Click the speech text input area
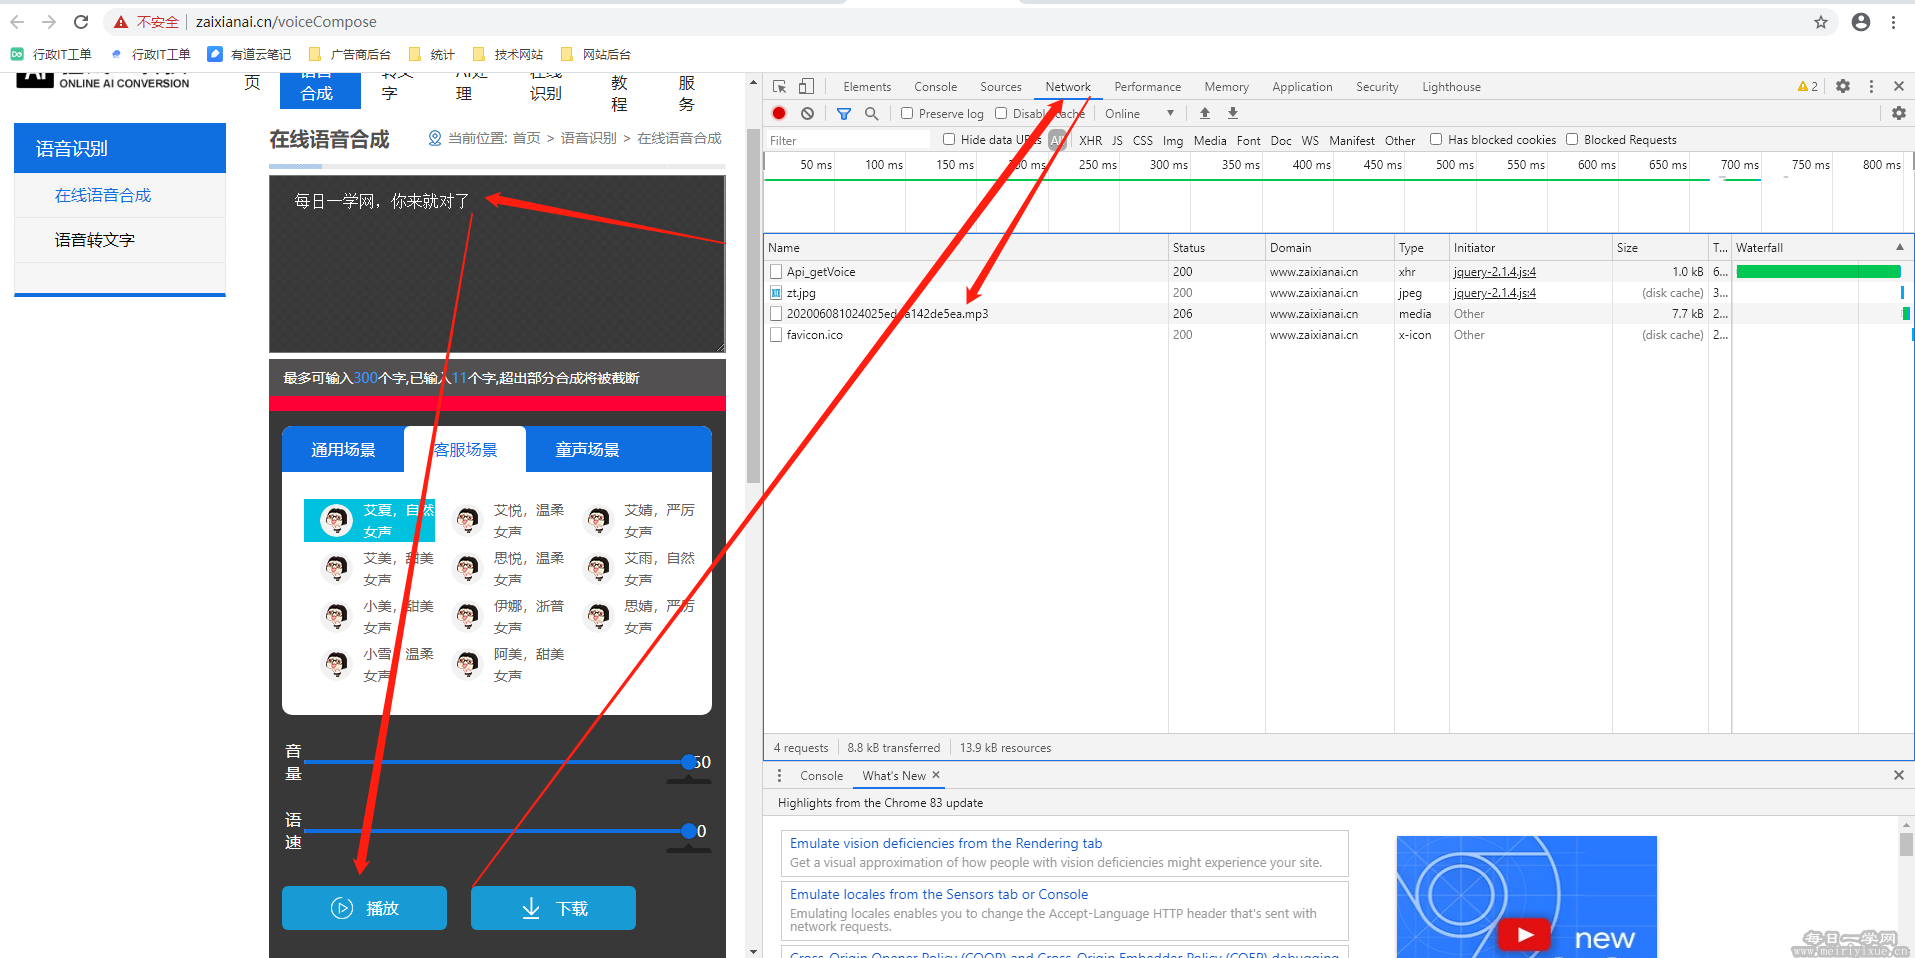The image size is (1915, 958). point(497,264)
